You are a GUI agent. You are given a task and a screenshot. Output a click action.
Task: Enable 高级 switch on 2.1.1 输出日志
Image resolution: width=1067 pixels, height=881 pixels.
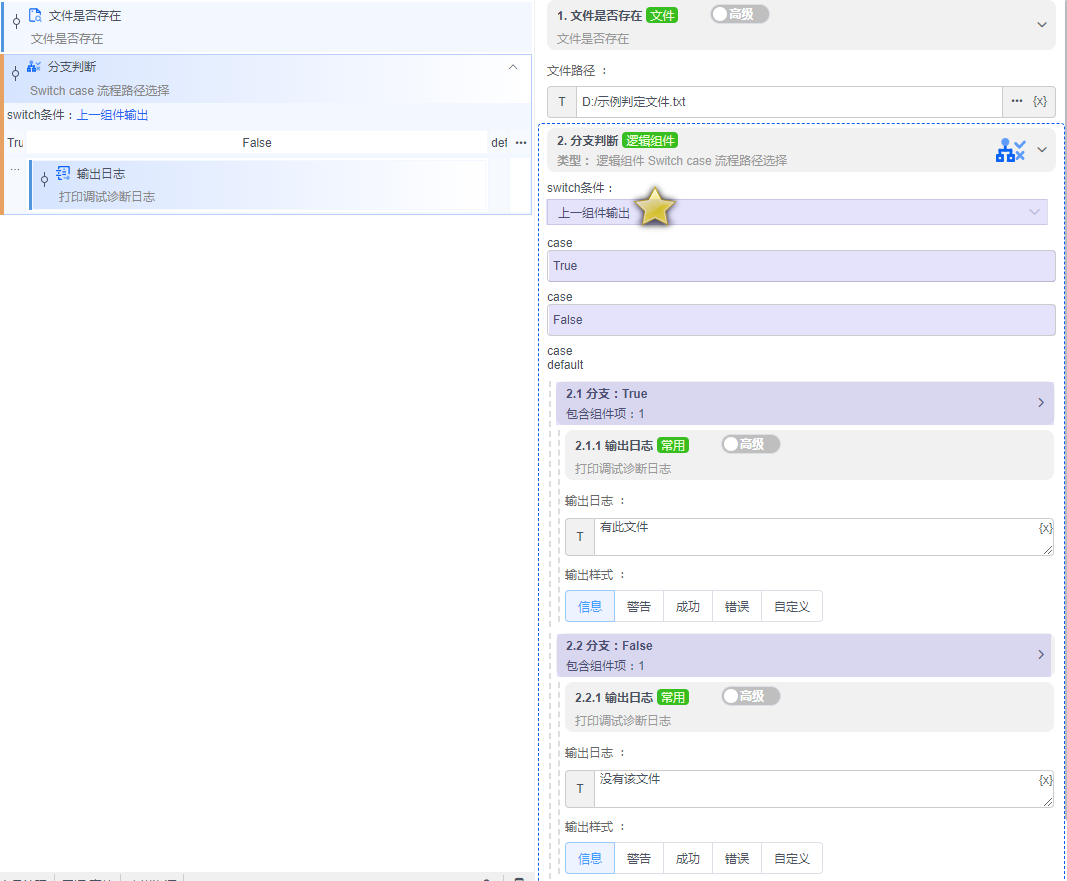click(x=750, y=444)
